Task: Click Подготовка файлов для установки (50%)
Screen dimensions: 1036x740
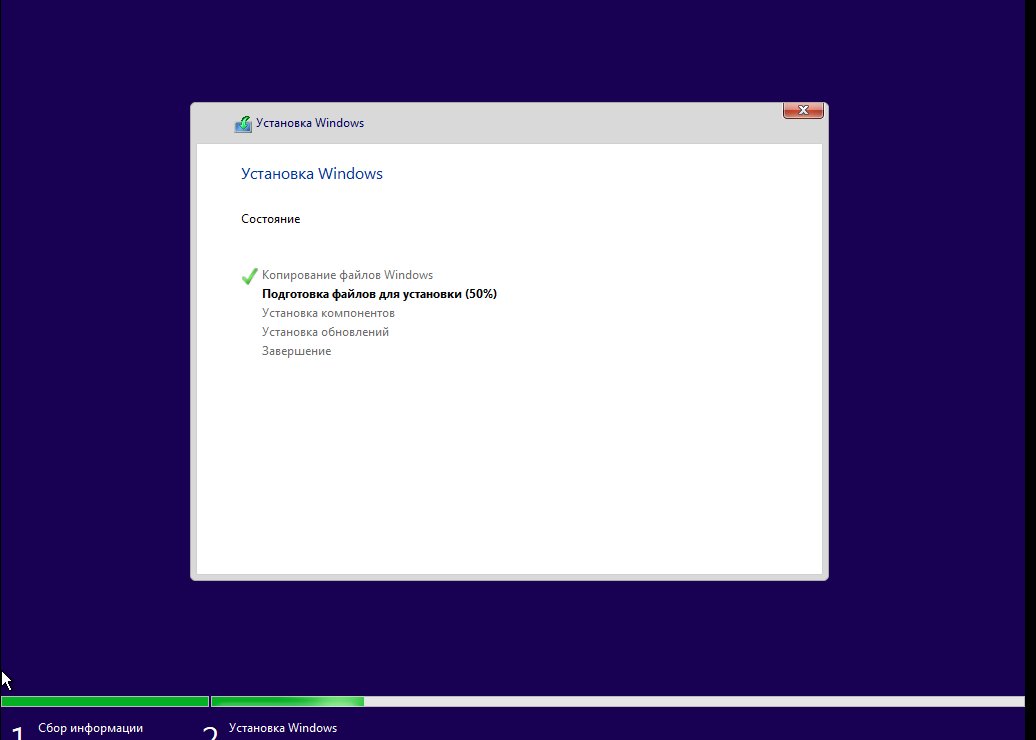Action: pyautogui.click(x=379, y=294)
